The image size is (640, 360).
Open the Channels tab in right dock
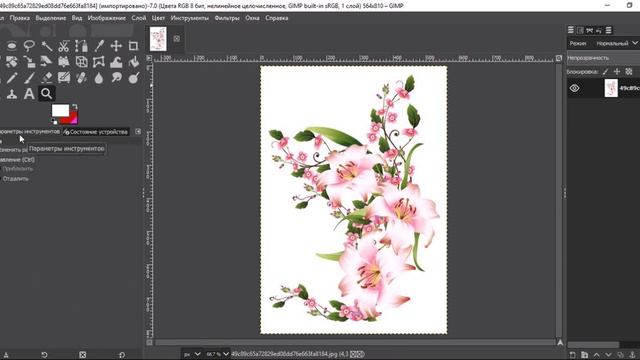(x=580, y=30)
